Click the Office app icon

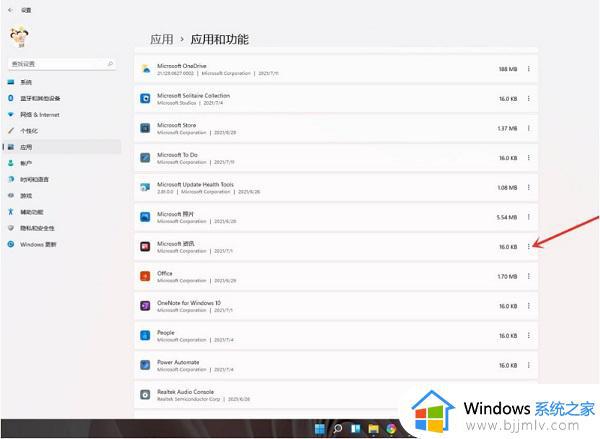[145, 276]
